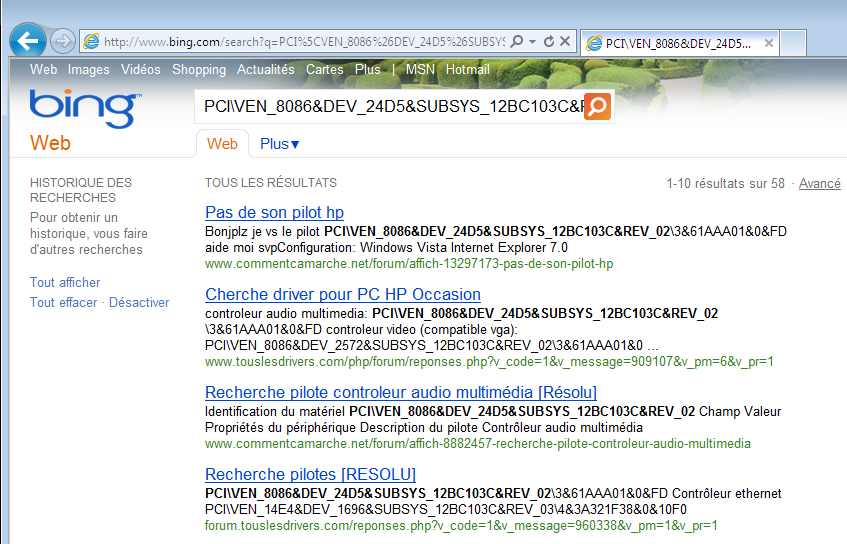Click commentcamarche.net affich-8882457 green URL
The image size is (847, 544).
478,444
